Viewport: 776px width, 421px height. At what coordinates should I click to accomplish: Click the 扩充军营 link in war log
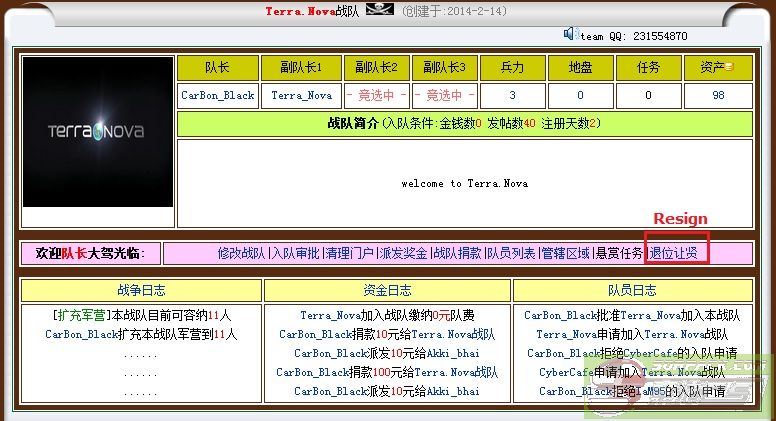(x=78, y=315)
